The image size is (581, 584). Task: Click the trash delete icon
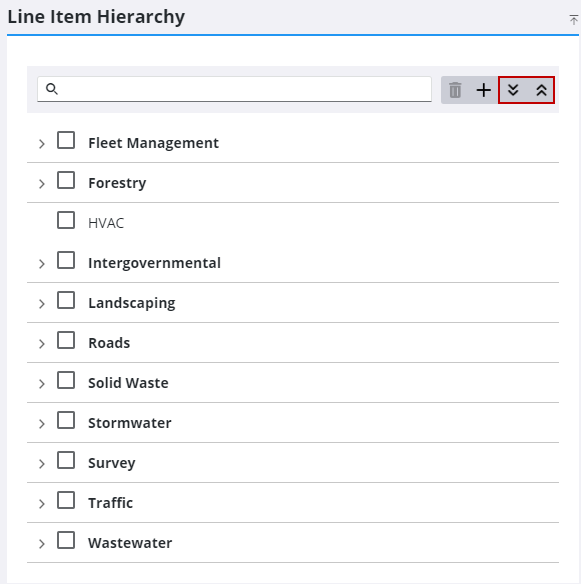tap(455, 90)
